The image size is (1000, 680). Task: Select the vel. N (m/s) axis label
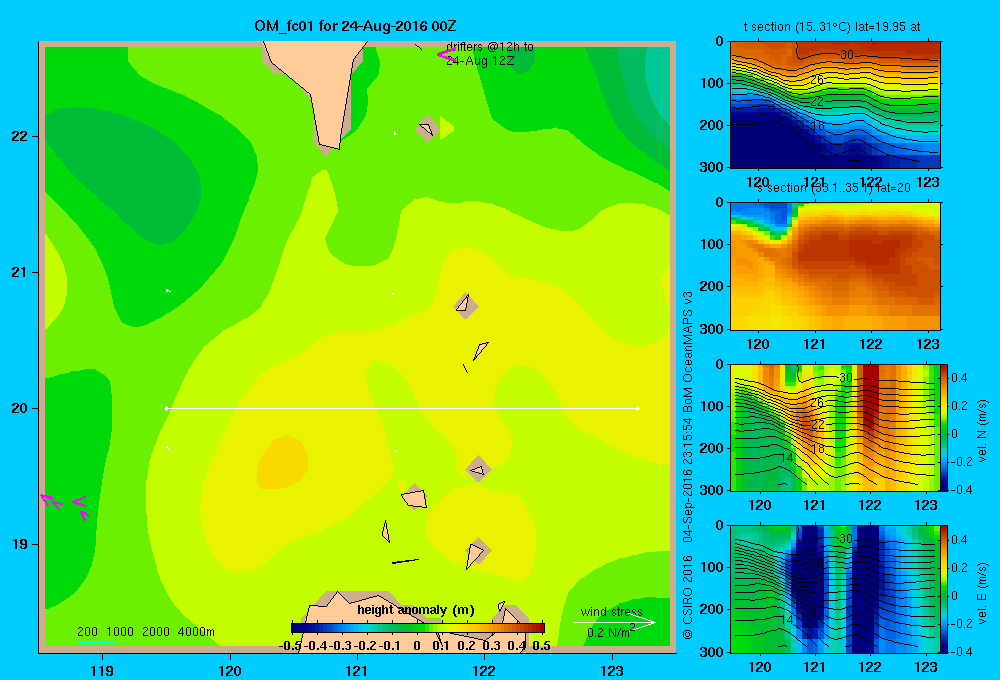(982, 431)
